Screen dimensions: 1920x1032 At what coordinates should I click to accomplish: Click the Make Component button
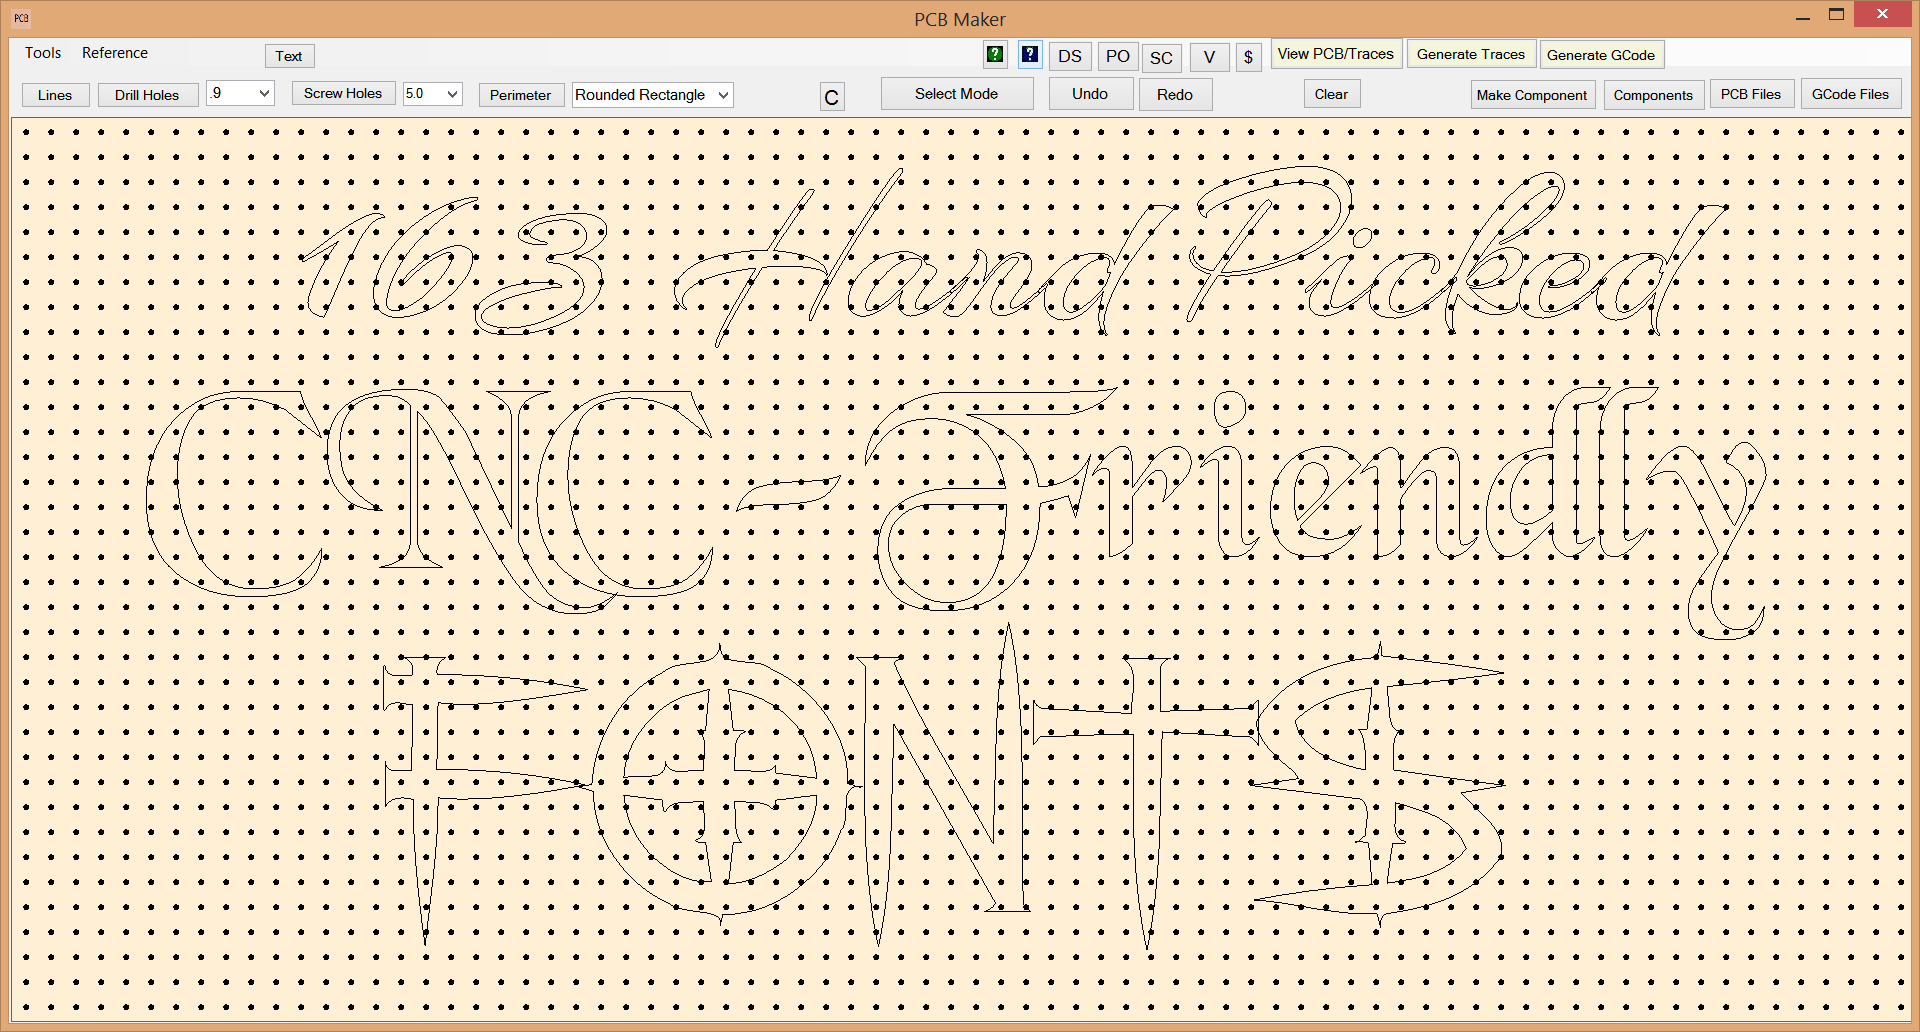click(x=1531, y=95)
